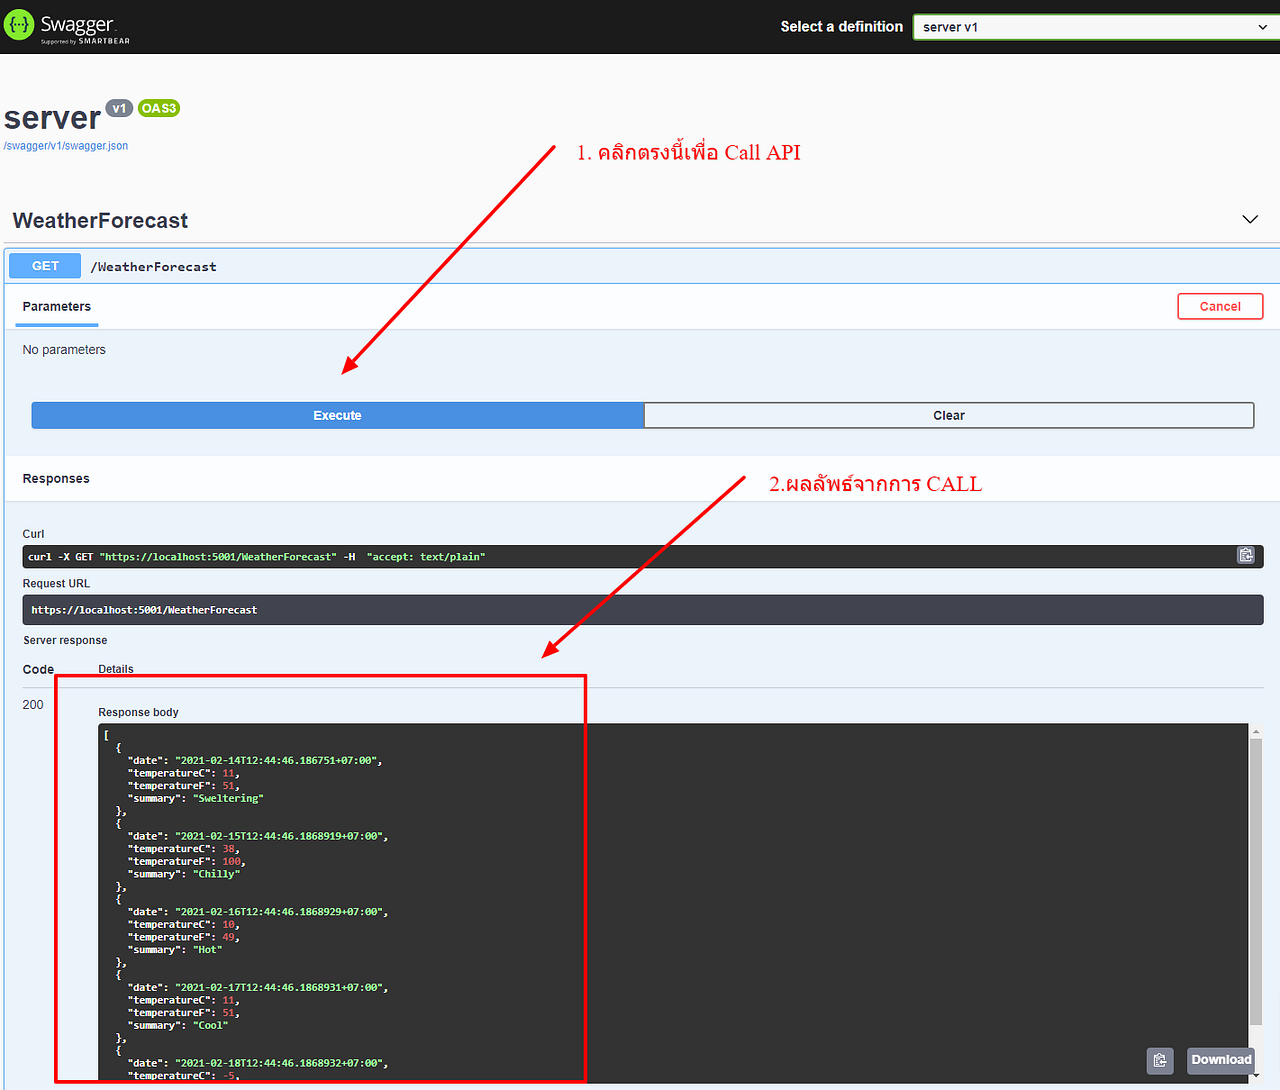Click the OAS3 specification badge
This screenshot has width=1280, height=1090.
click(x=158, y=108)
